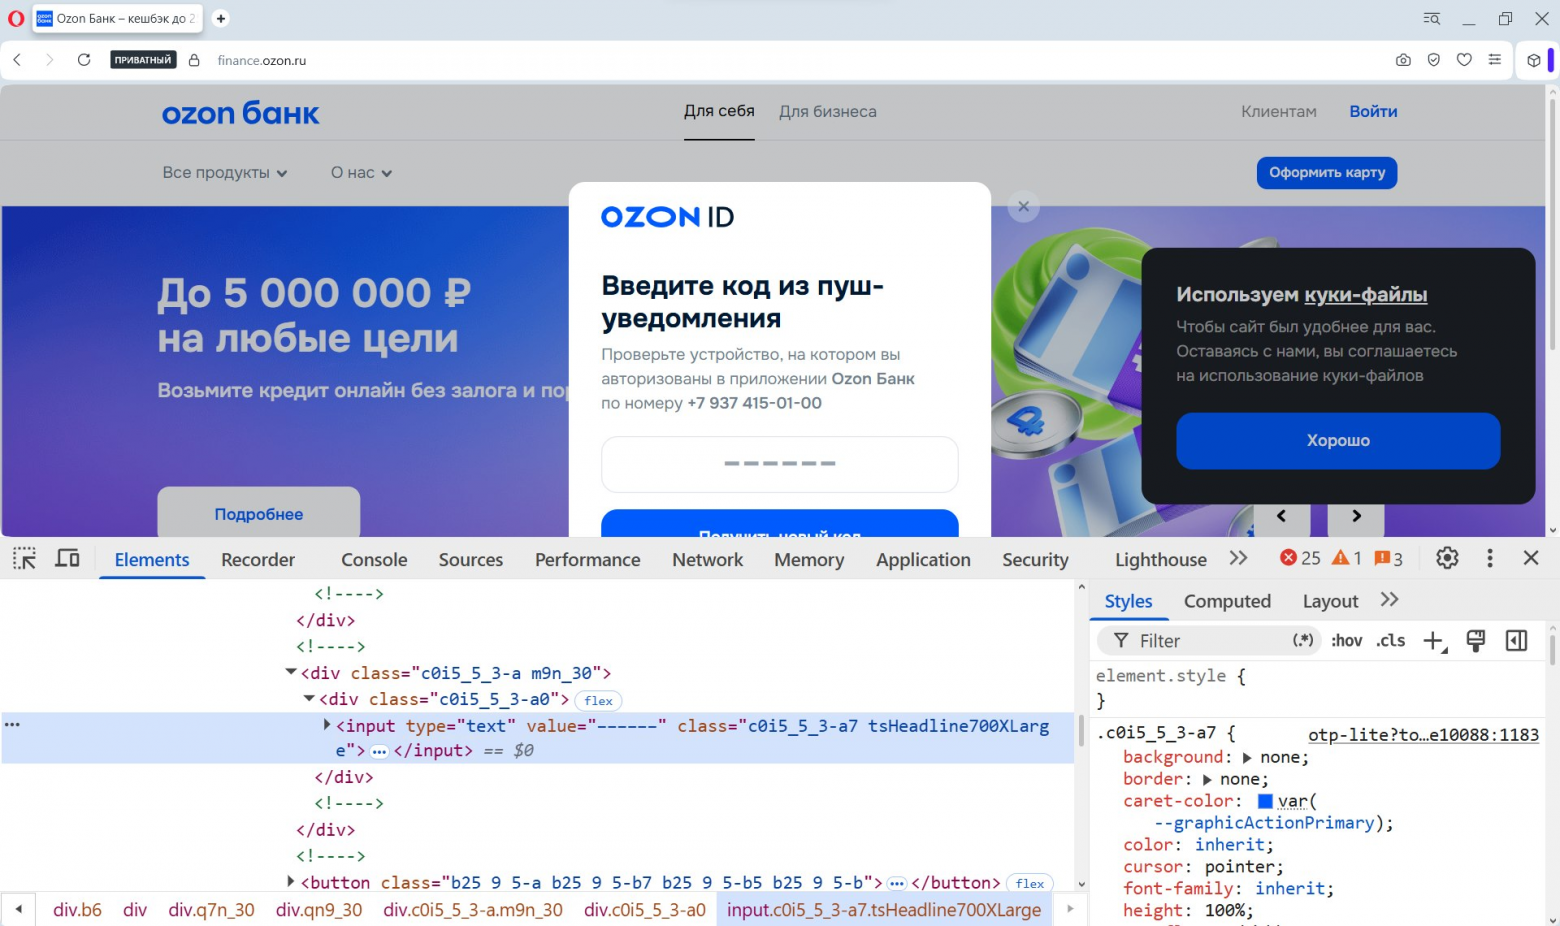Image resolution: width=1560 pixels, height=926 pixels.
Task: Open the otp-lite source file link
Action: coord(1423,735)
